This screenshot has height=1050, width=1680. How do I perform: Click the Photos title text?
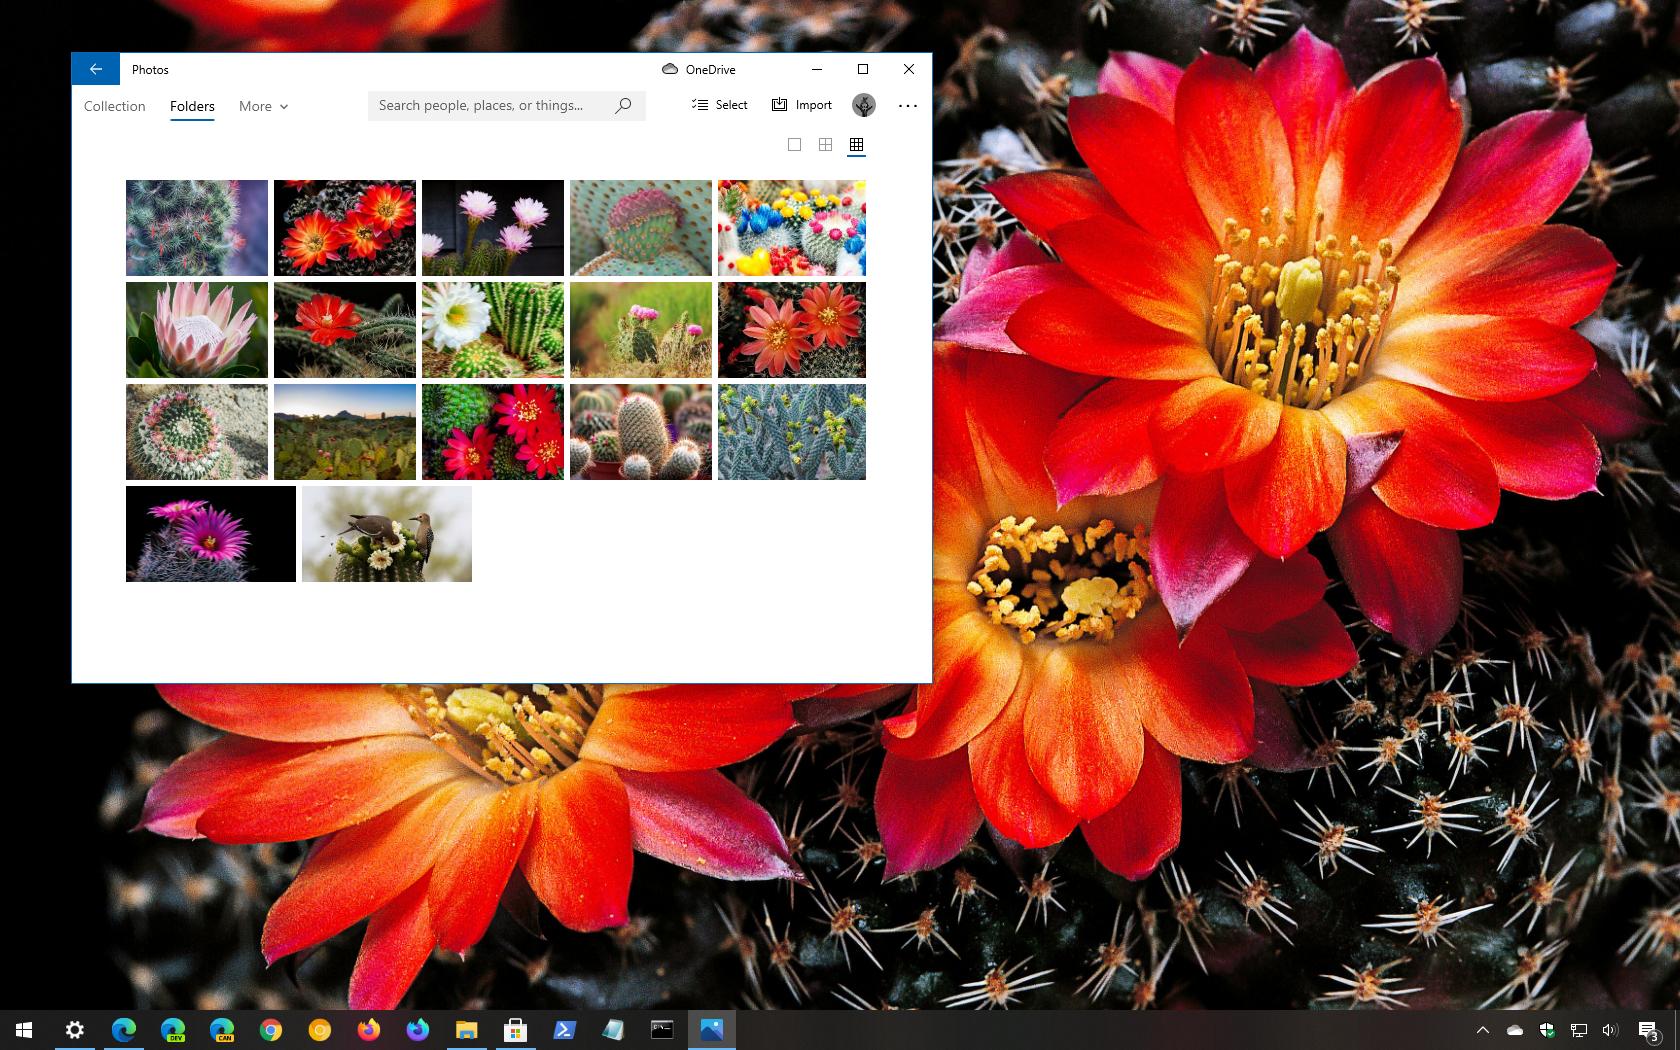coord(150,69)
